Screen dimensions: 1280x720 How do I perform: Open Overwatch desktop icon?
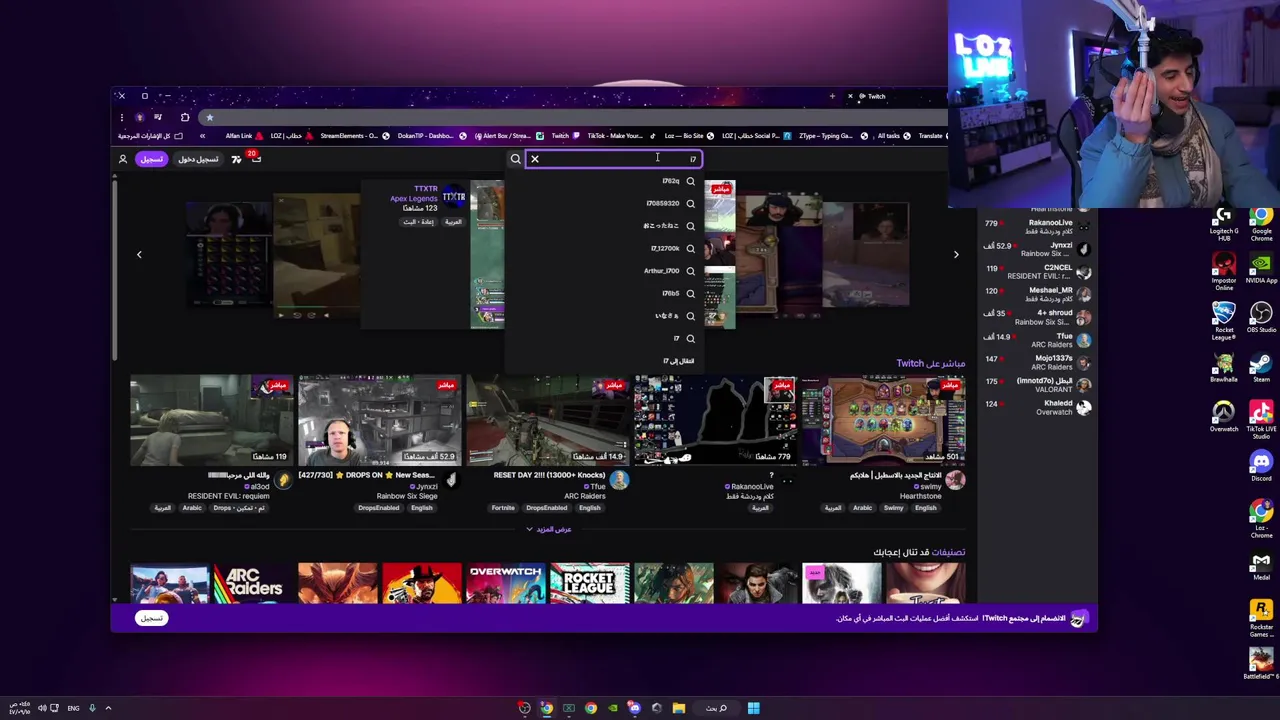click(x=1224, y=416)
